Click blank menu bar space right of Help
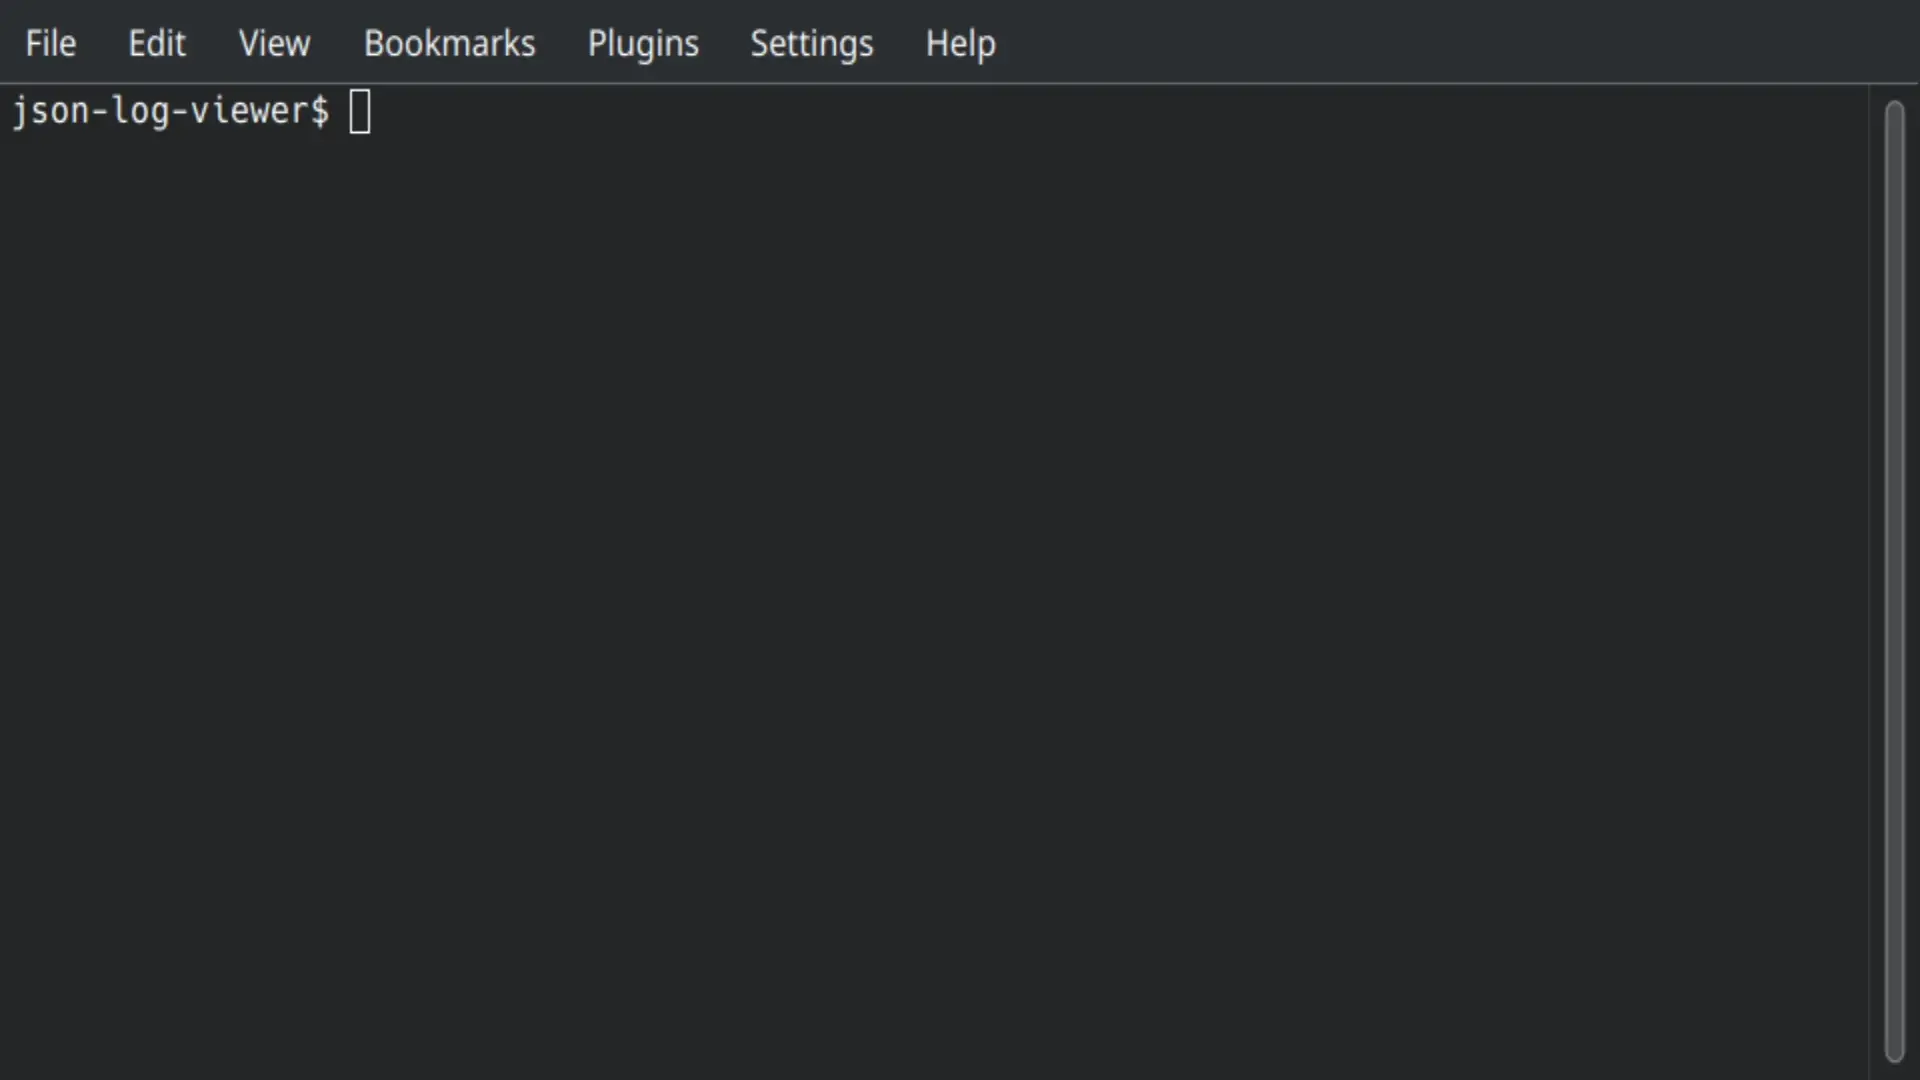The height and width of the screenshot is (1080, 1920). pyautogui.click(x=1450, y=43)
